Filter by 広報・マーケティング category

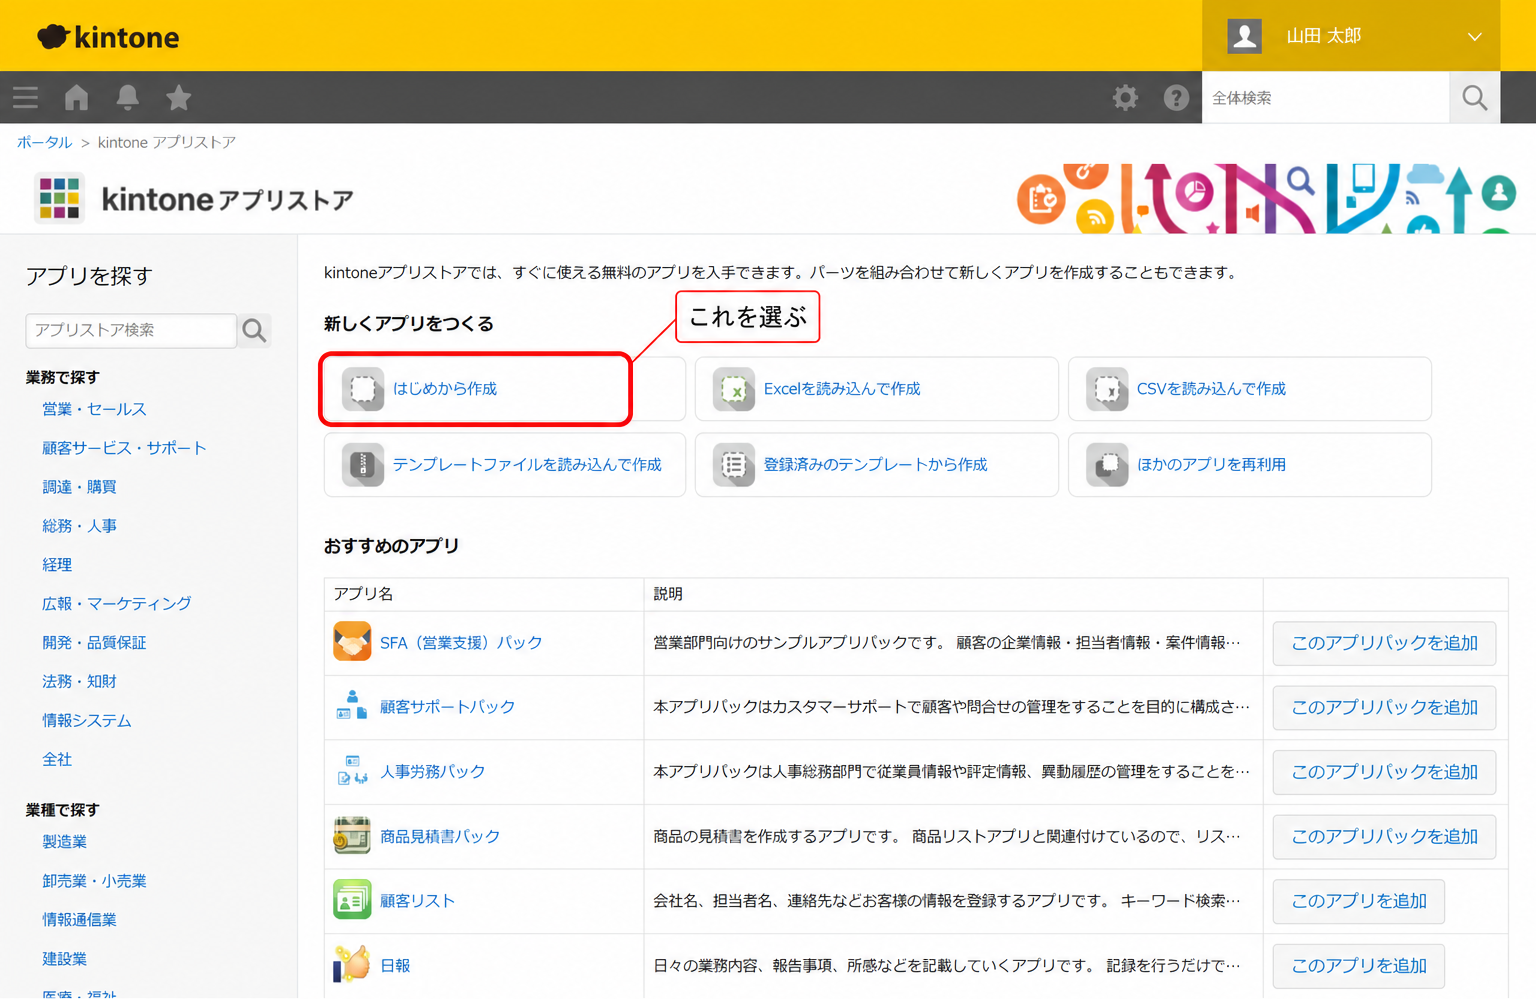pyautogui.click(x=116, y=604)
